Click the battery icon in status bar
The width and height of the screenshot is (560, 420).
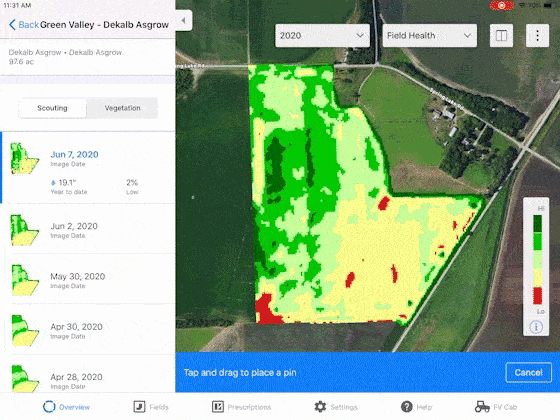548,5
